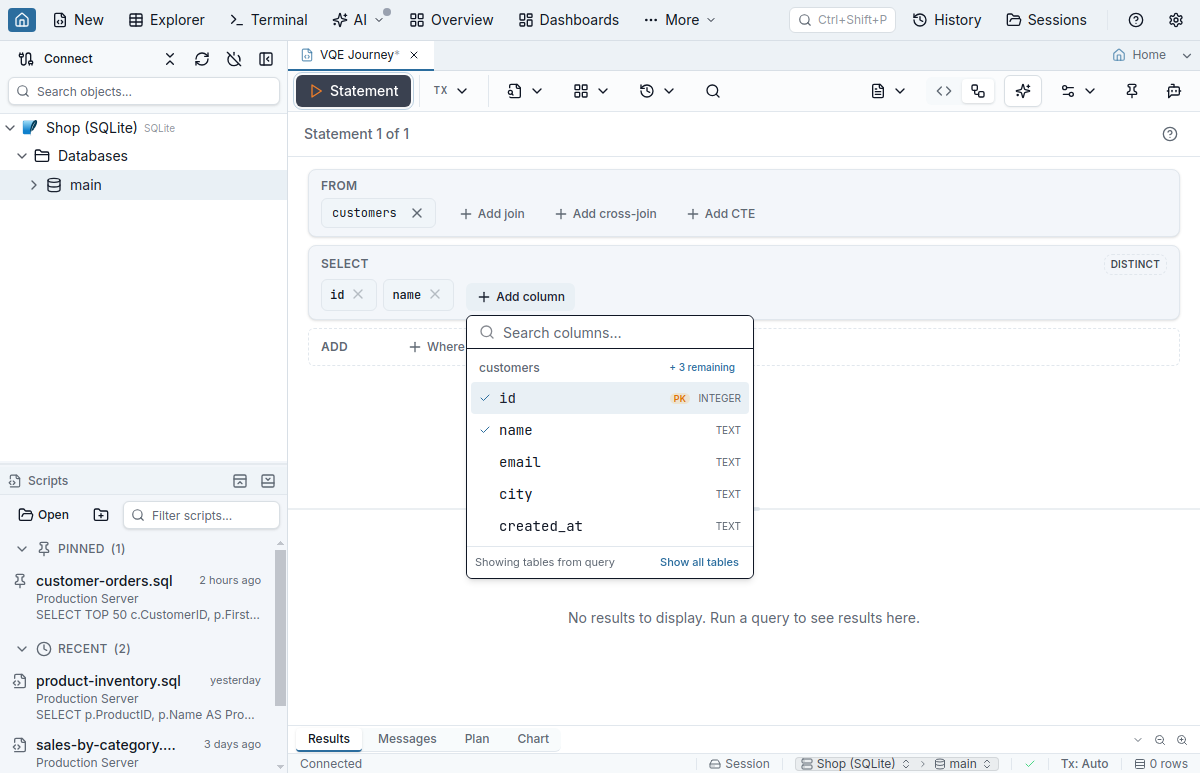
Task: Run the Statement button
Action: point(353,91)
